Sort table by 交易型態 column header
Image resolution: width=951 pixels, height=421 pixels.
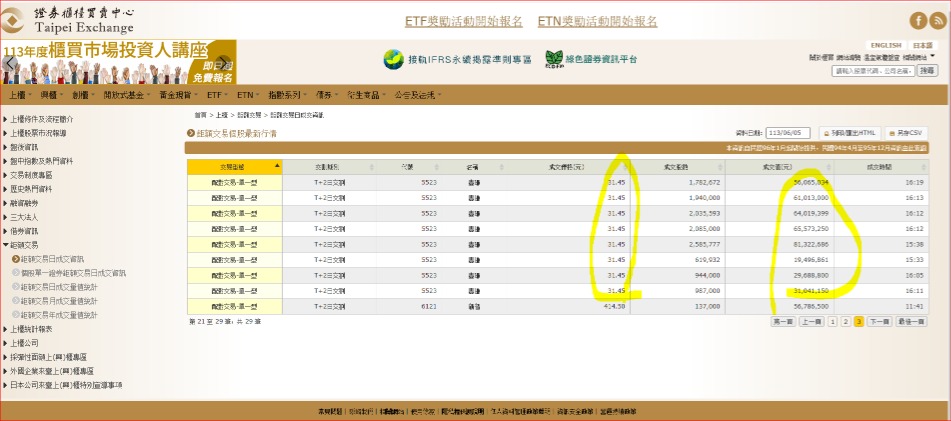(235, 166)
